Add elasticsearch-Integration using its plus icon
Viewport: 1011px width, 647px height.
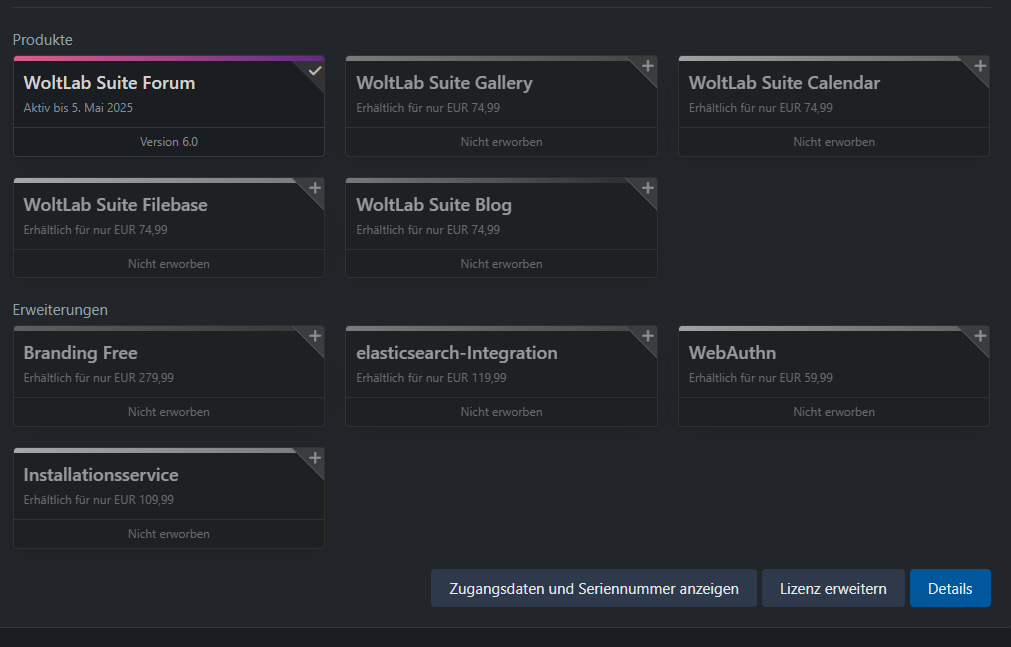coord(647,337)
